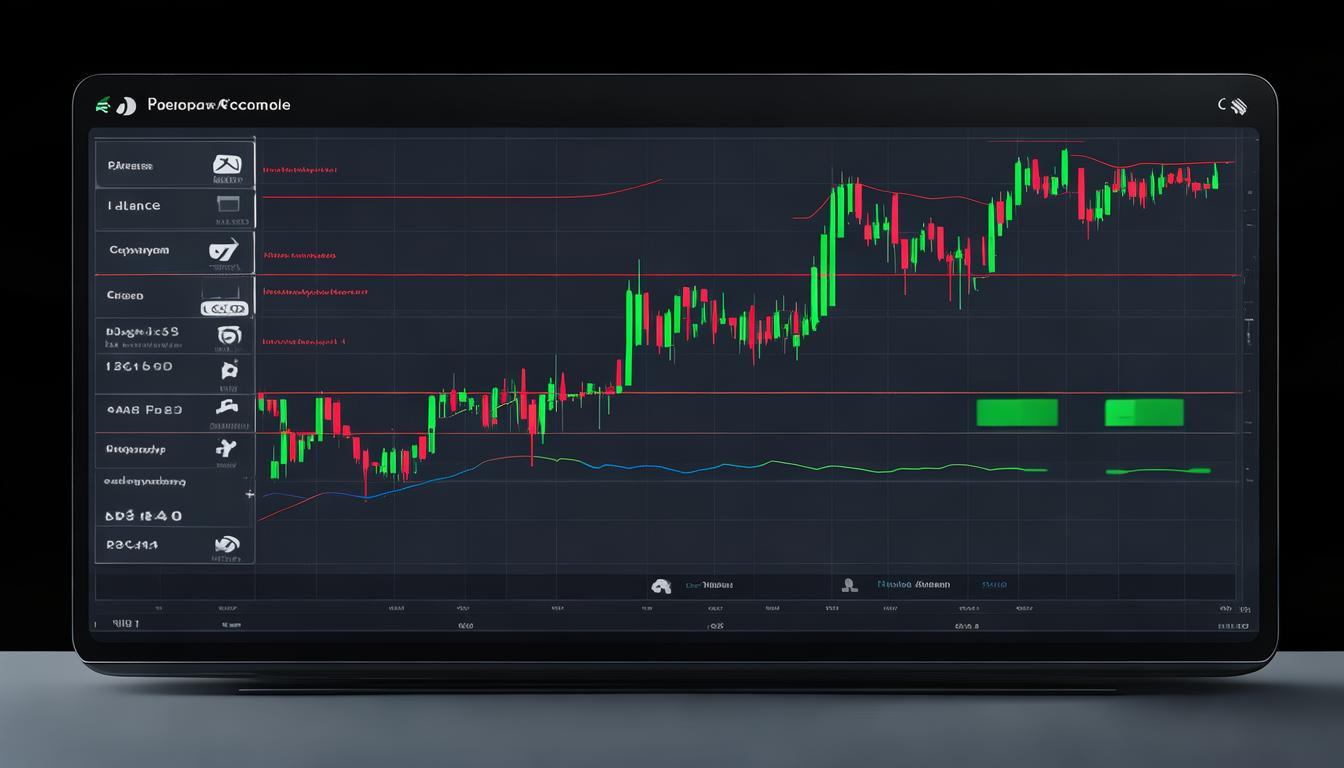1344x768 pixels.
Task: Click the icon in the 0AAB Po8D row
Action: [228, 408]
